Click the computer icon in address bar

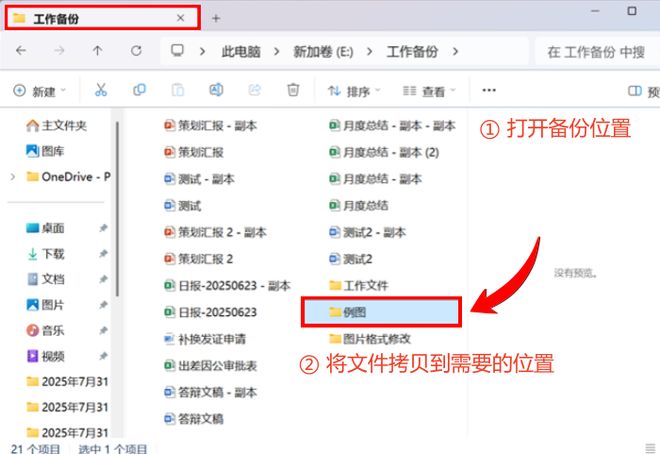click(177, 50)
